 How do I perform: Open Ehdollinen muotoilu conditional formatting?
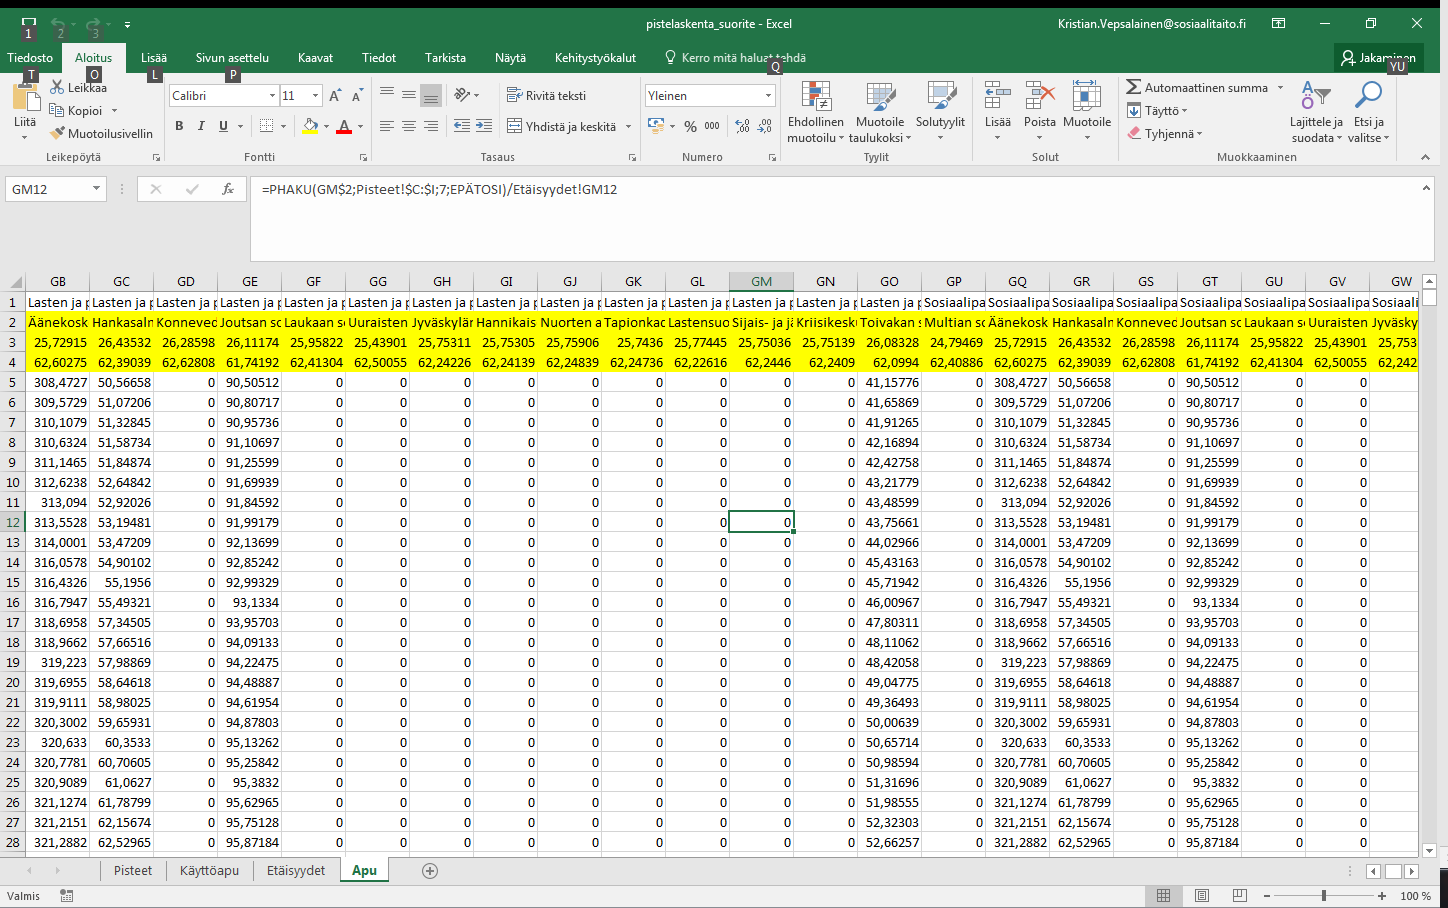(816, 112)
